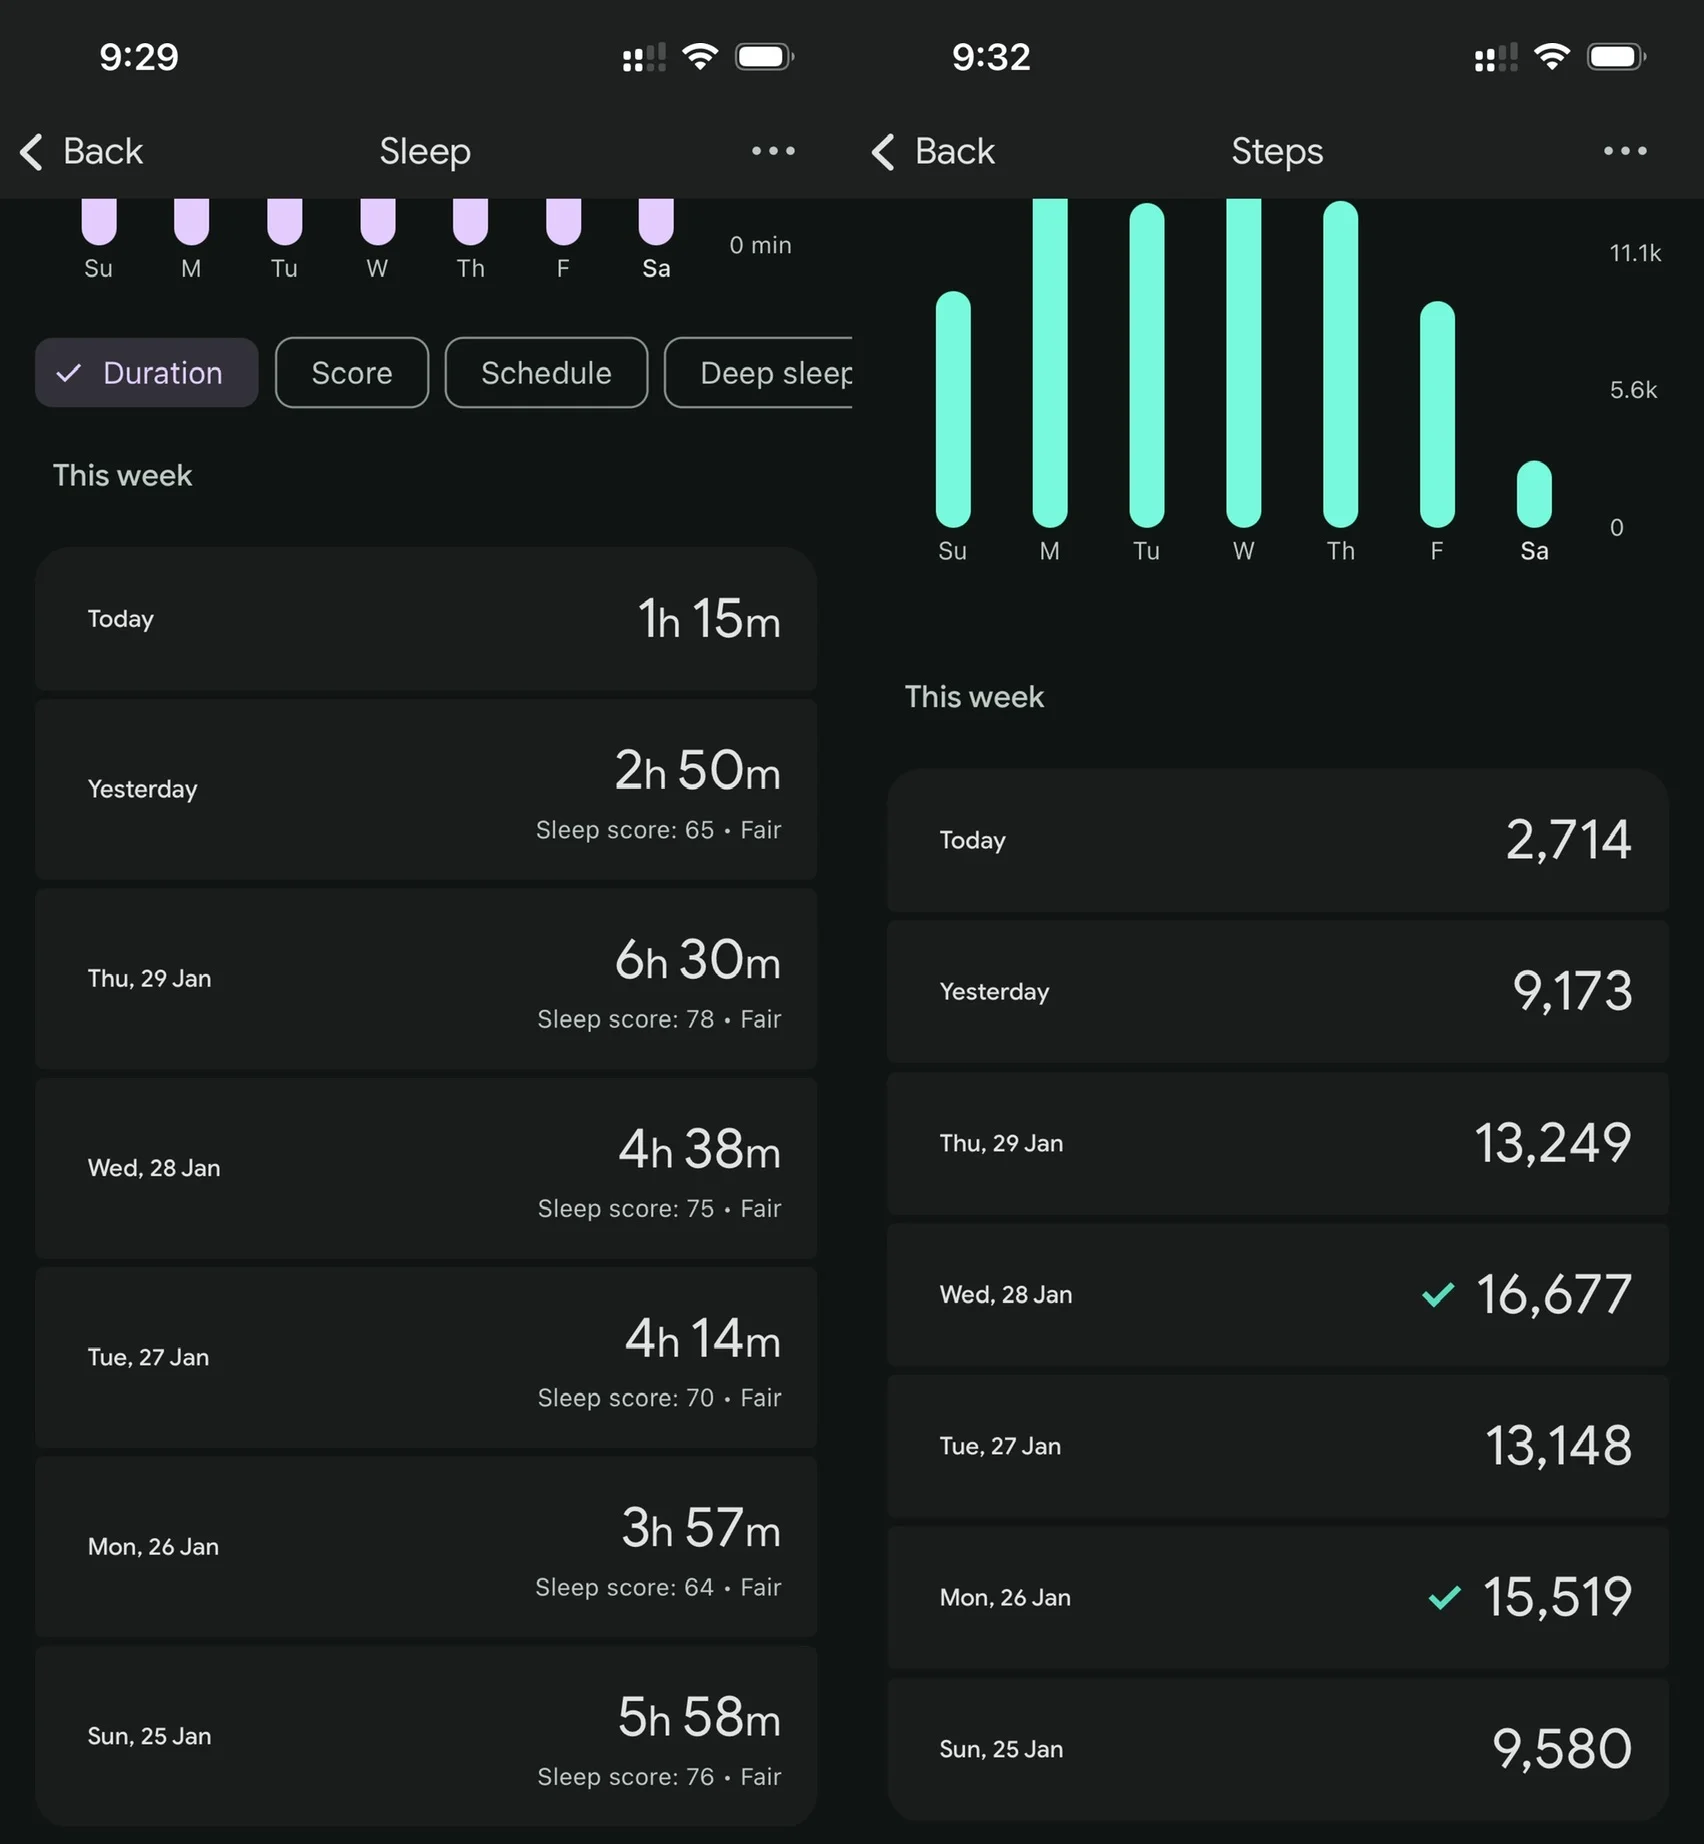
Task: Tap the back chevron on Steps screen
Action: pyautogui.click(x=883, y=152)
